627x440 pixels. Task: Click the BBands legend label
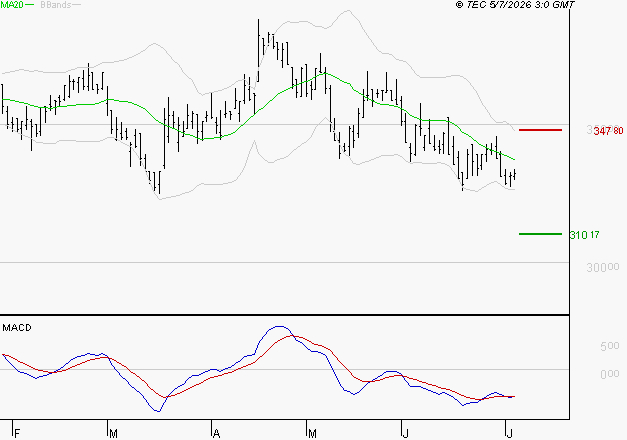56,5
